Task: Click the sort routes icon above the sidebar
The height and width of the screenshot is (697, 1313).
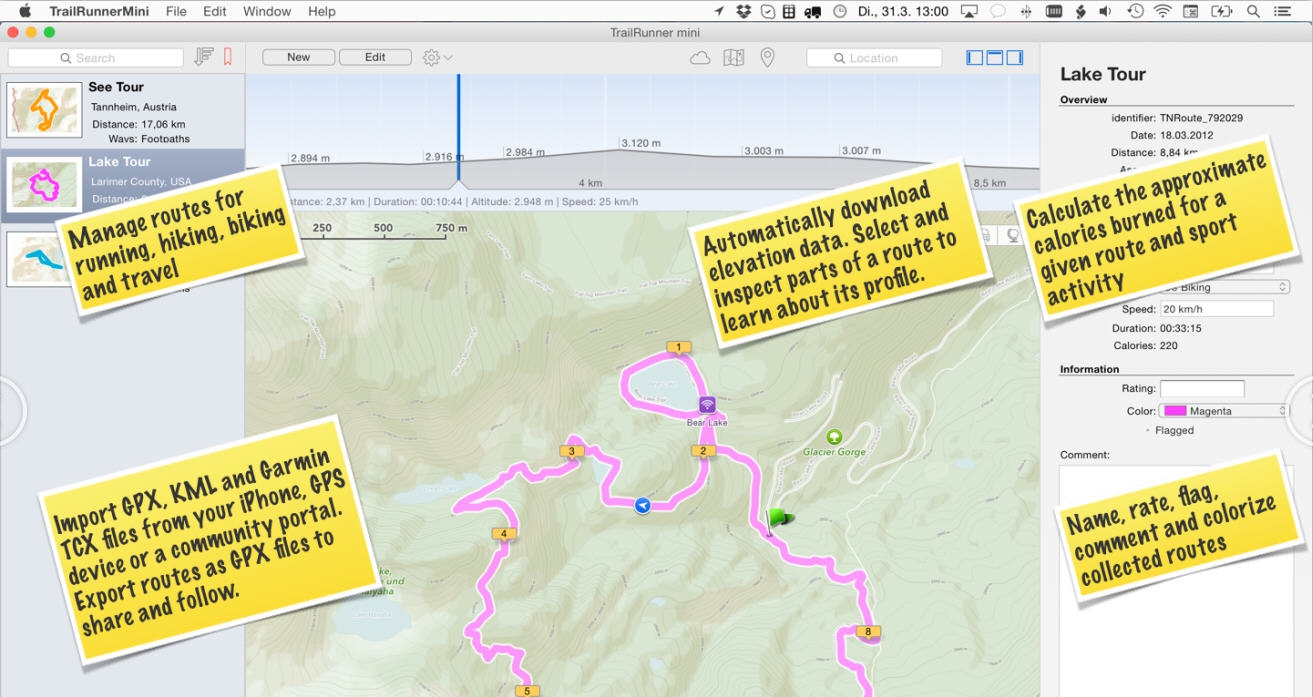Action: coord(204,57)
